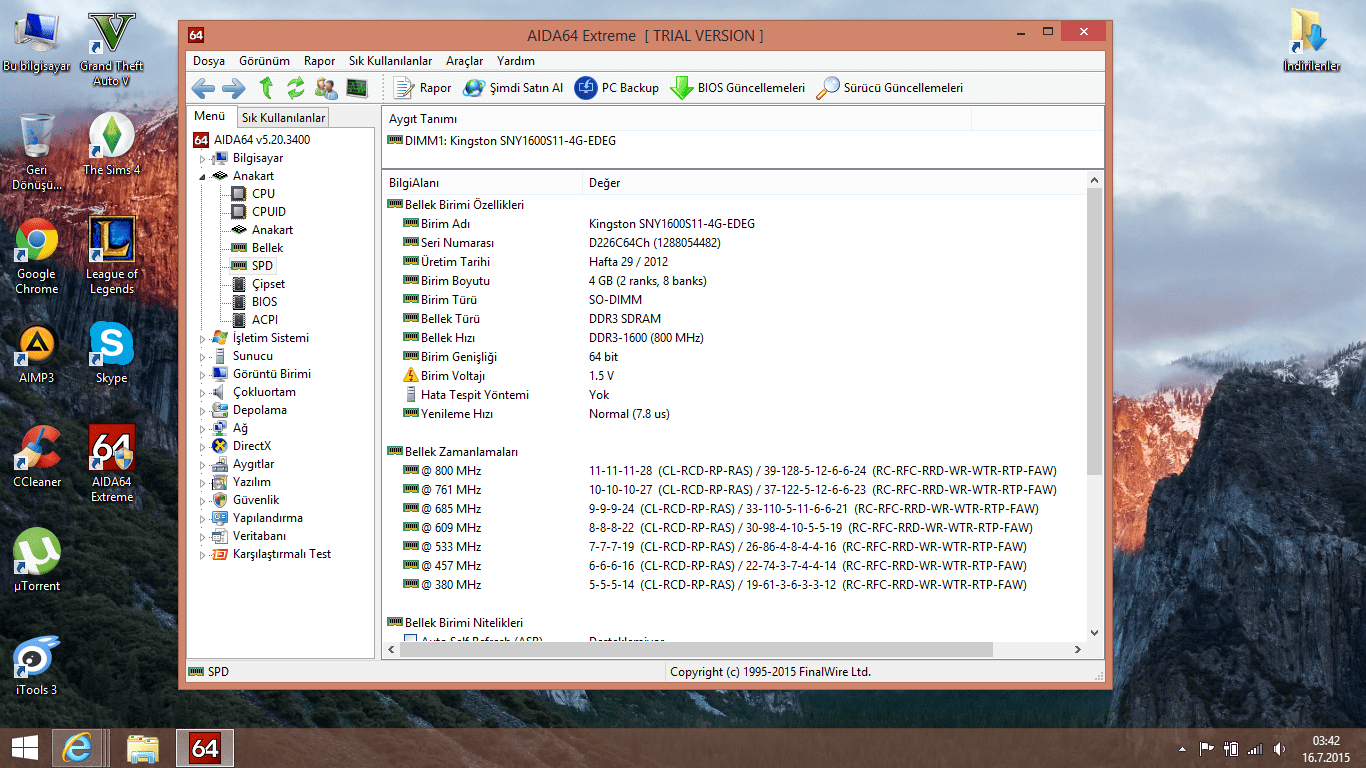The height and width of the screenshot is (768, 1366).
Task: Select the @ 380 MHz timing row
Action: tap(735, 585)
